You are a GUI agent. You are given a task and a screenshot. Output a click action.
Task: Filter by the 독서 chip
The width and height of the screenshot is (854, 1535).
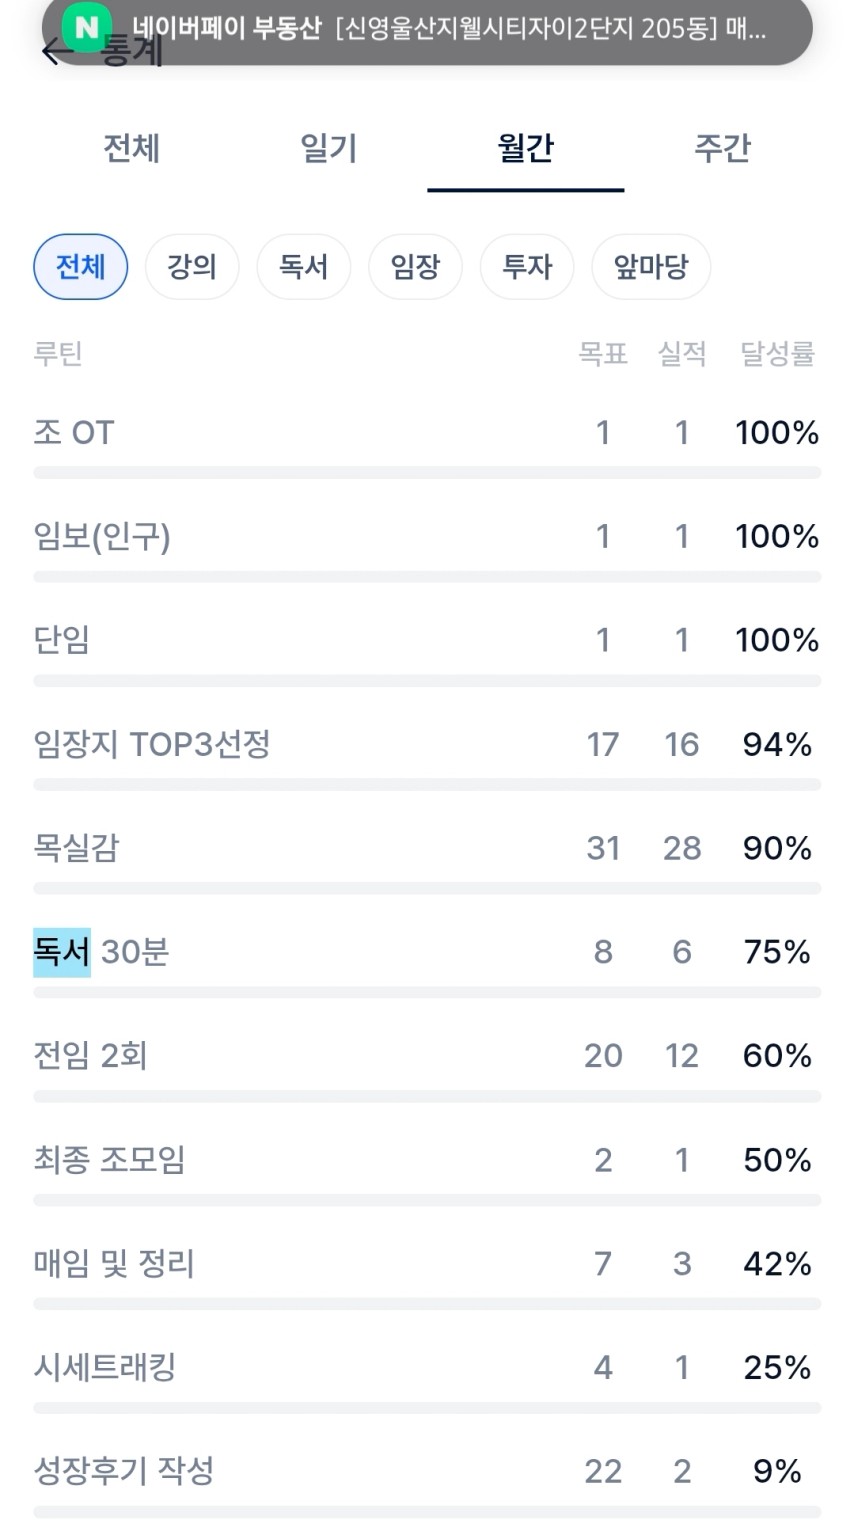tap(304, 267)
